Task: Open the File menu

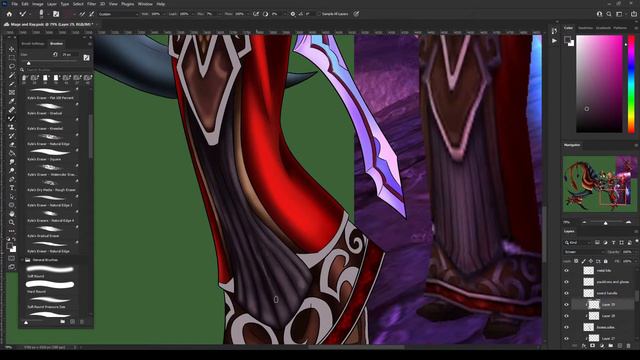Action: (x=14, y=4)
